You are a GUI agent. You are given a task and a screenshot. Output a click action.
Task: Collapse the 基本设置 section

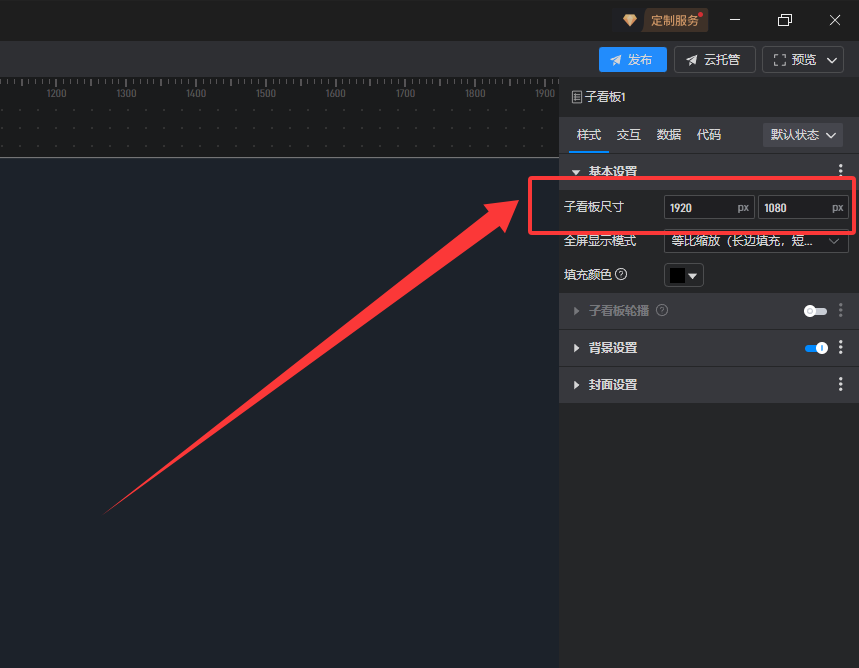point(576,172)
